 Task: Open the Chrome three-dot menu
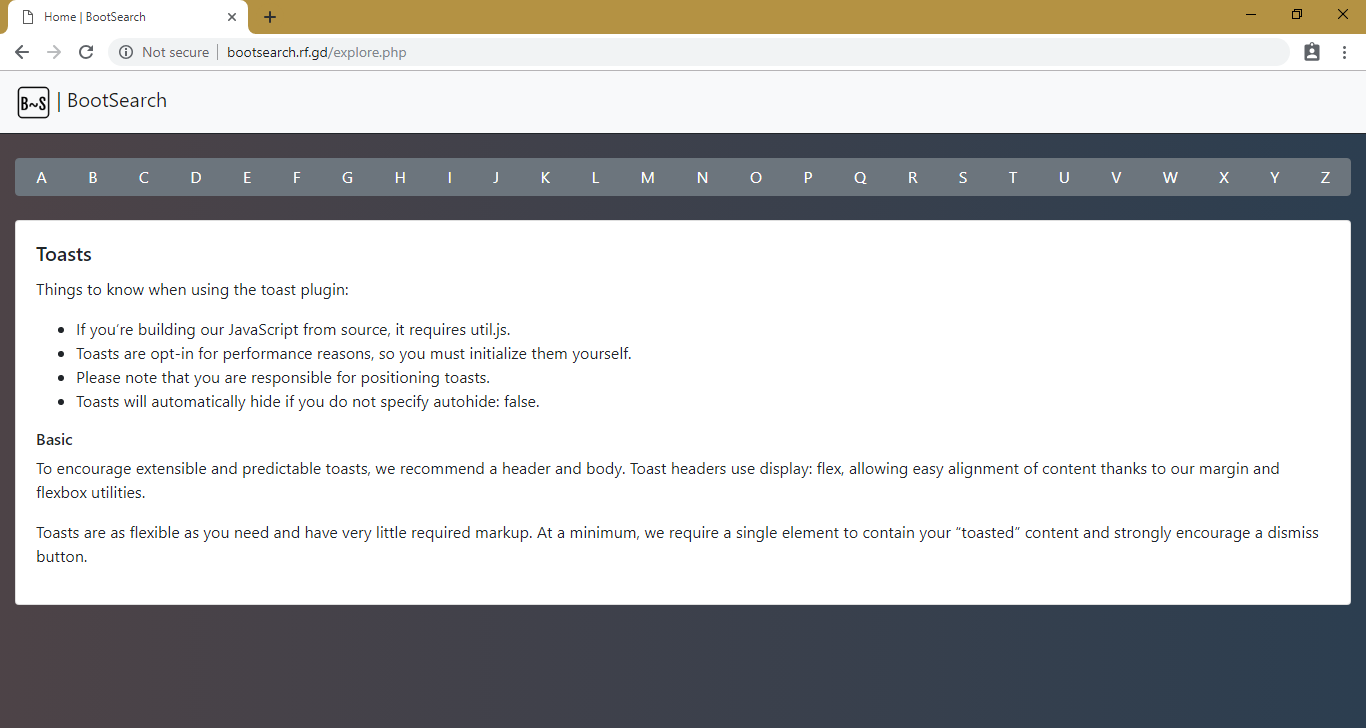tap(1344, 52)
